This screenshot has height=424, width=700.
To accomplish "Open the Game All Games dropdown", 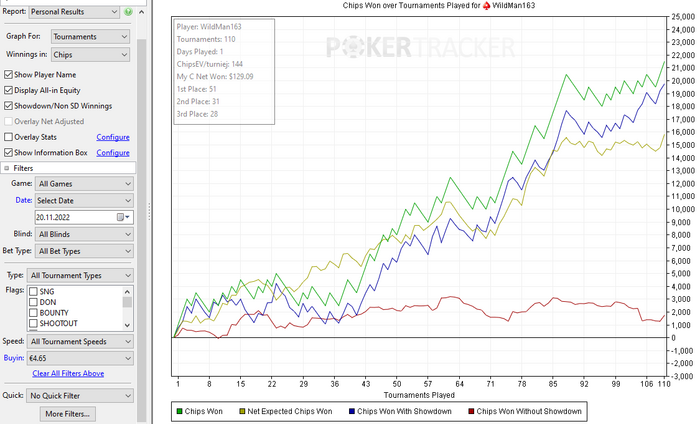I will point(84,184).
